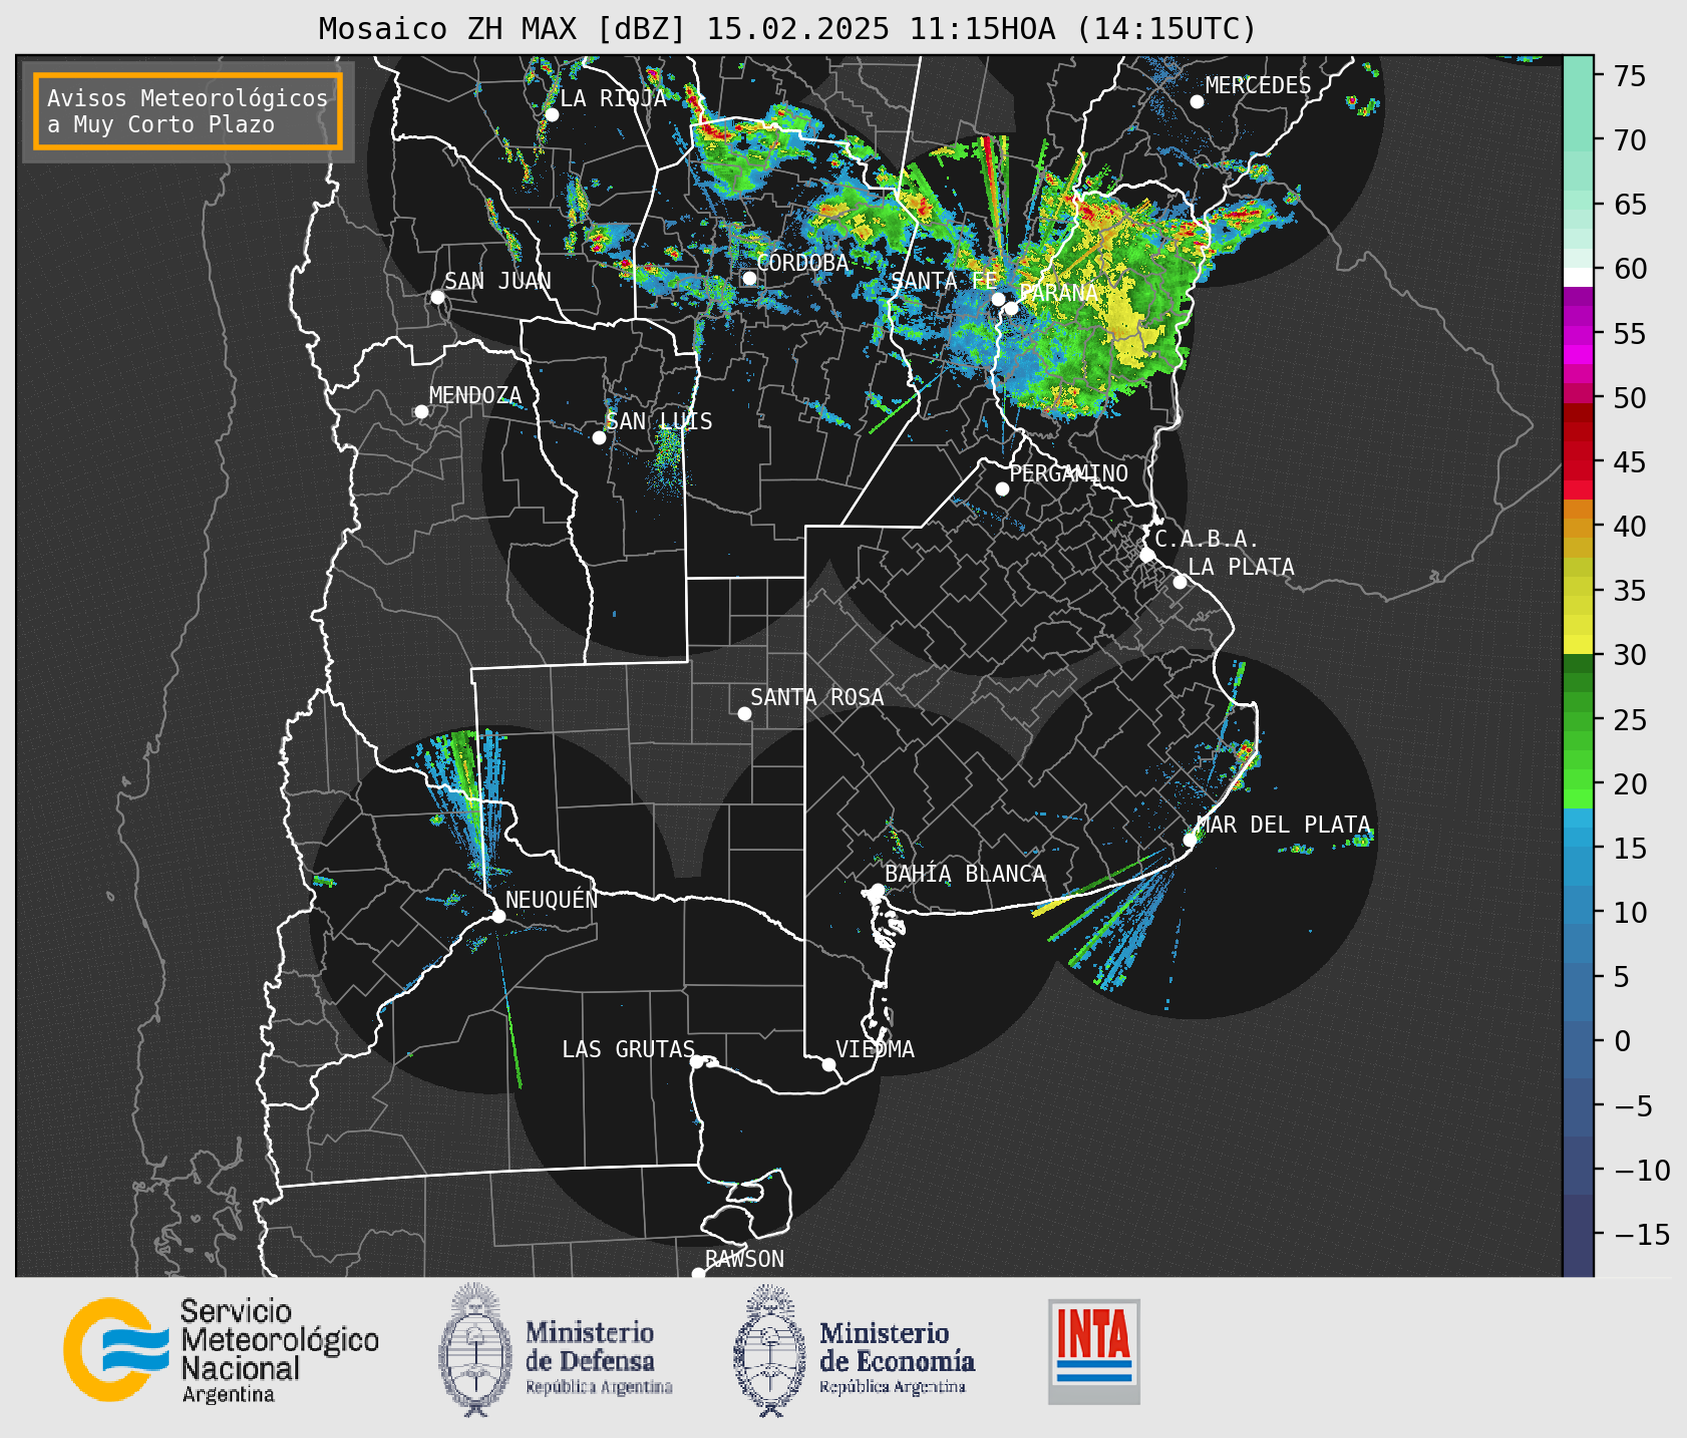Click the SANTA FE city label
The width and height of the screenshot is (1687, 1438).
coord(943,281)
